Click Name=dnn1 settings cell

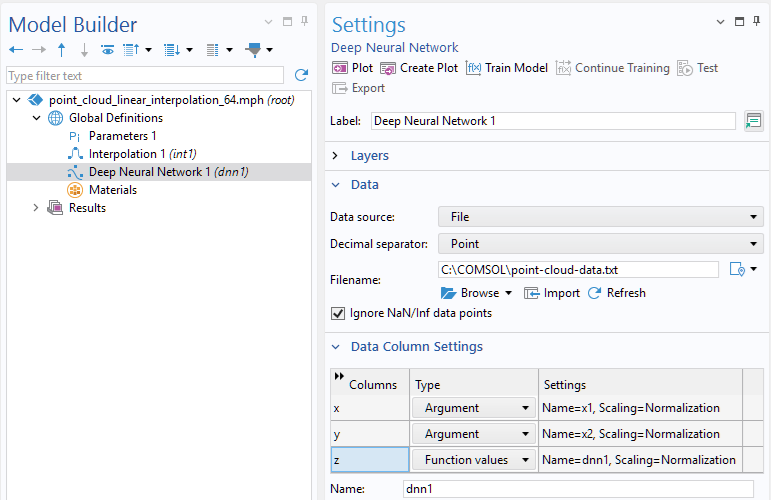[640, 460]
